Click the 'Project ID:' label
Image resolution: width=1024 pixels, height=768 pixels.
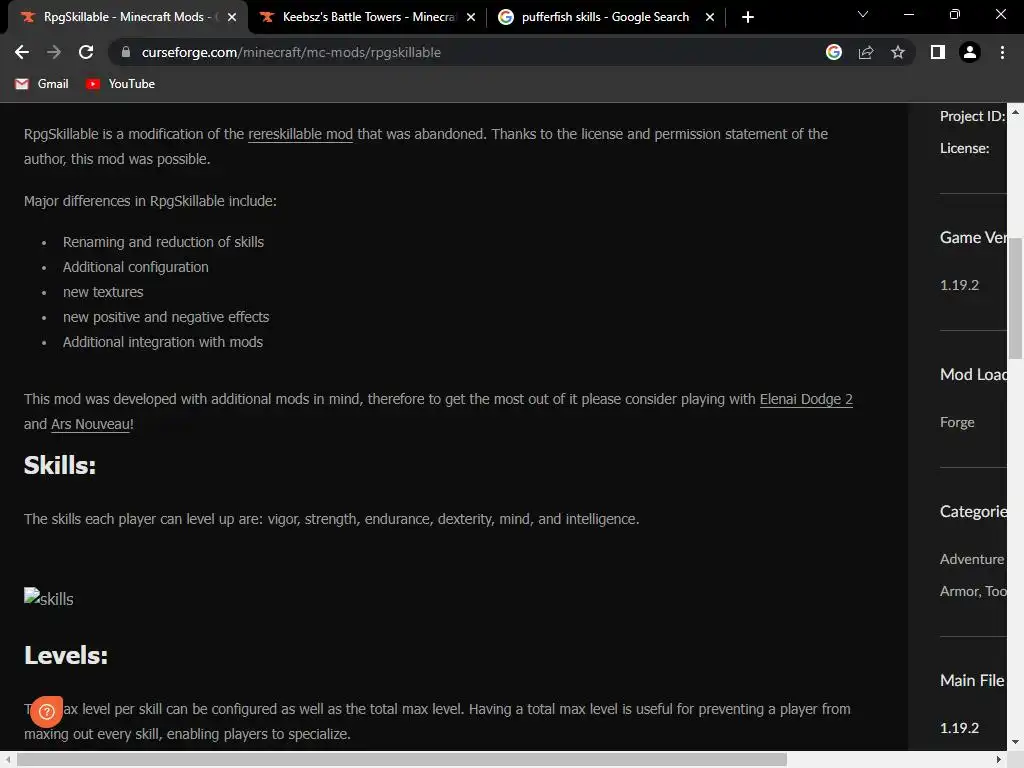[972, 116]
